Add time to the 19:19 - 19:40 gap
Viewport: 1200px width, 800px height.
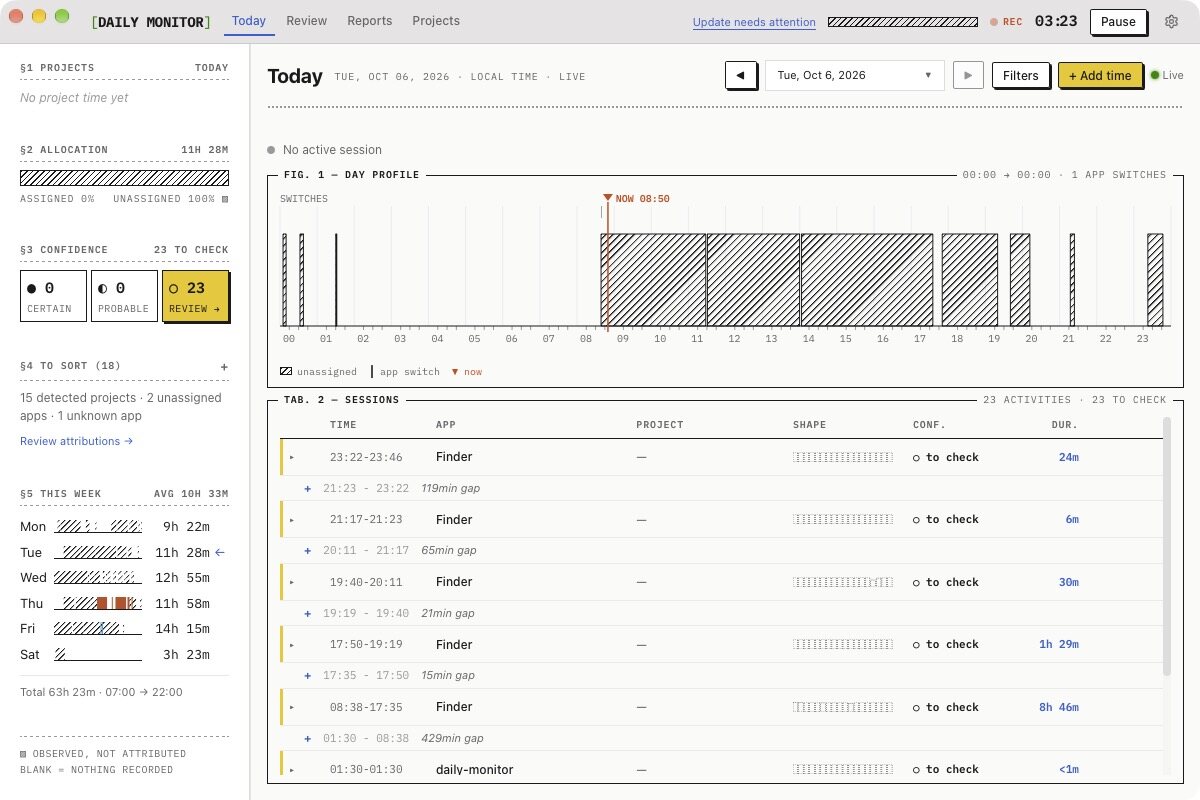[308, 613]
